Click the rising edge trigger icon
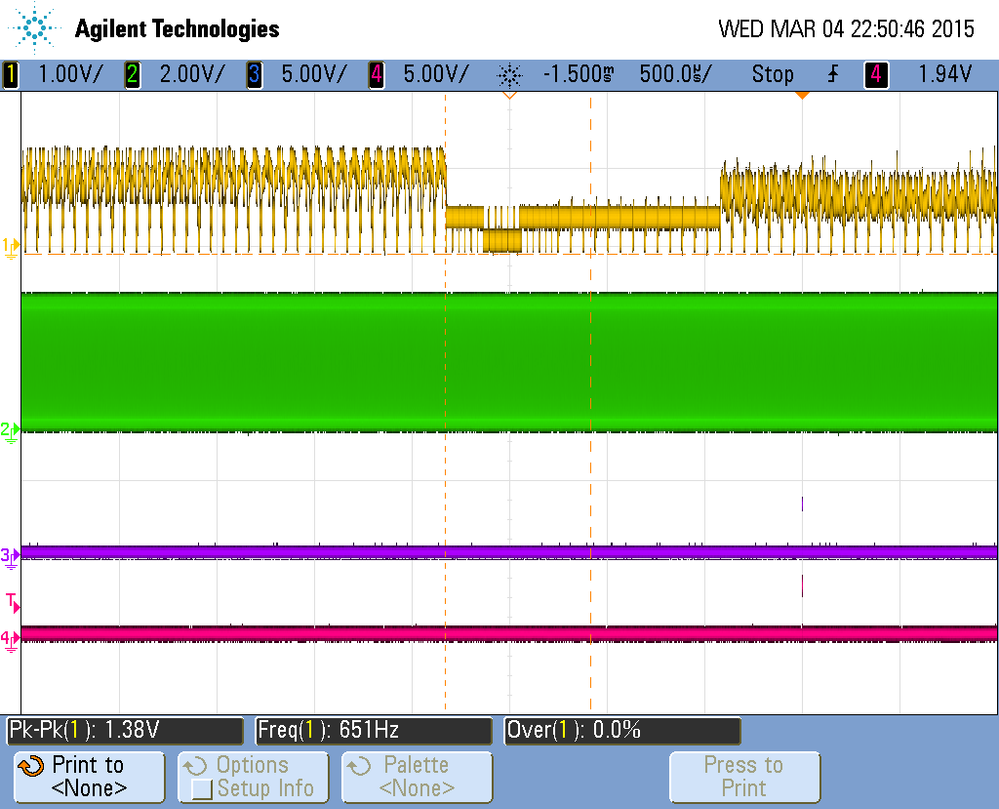999x809 pixels. 833,75
